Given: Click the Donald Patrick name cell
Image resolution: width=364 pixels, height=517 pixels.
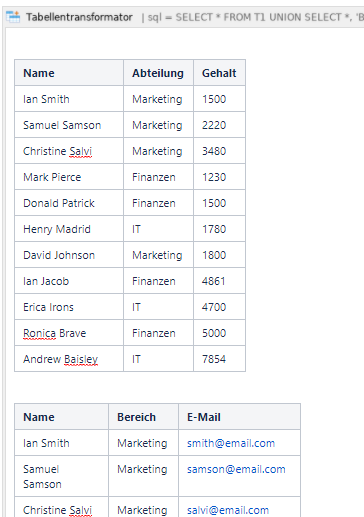Looking at the screenshot, I should pos(69,203).
